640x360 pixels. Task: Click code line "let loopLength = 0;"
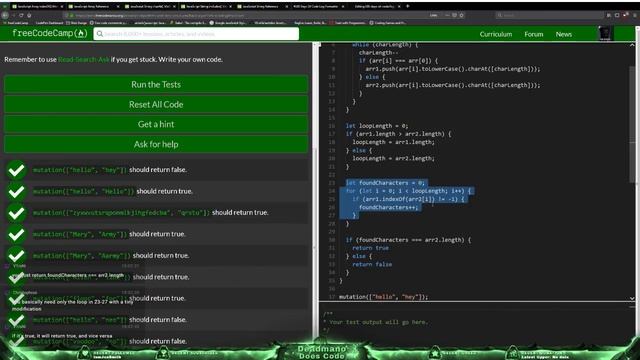[377, 126]
